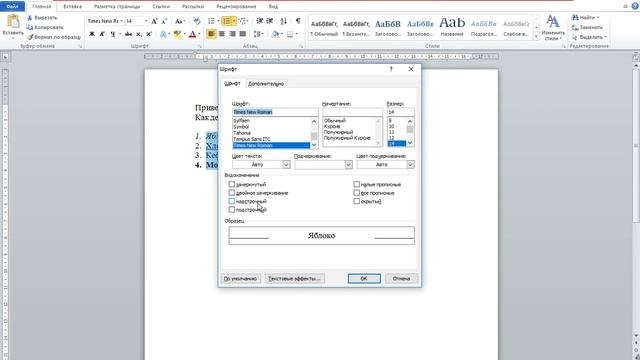Switch to the References (Ссылки) ribbon tab
This screenshot has height=360, width=640.
[161, 7]
